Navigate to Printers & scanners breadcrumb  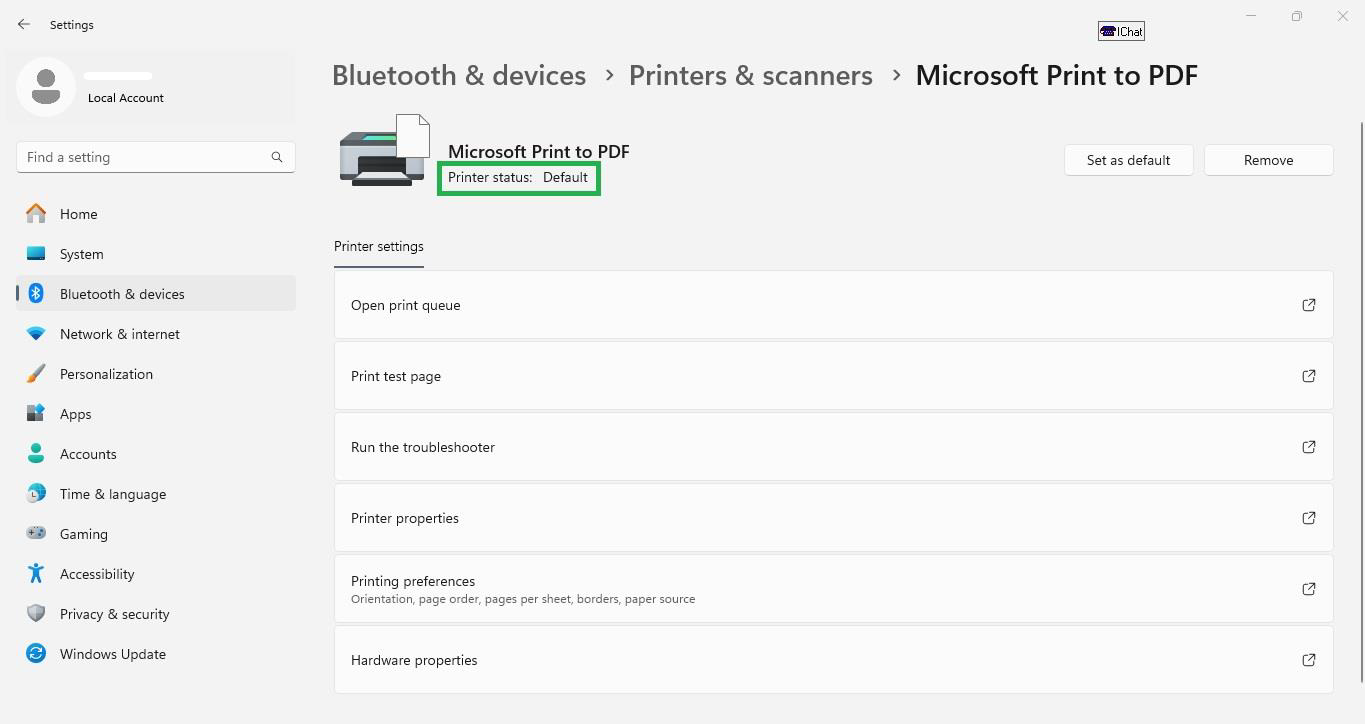[750, 76]
